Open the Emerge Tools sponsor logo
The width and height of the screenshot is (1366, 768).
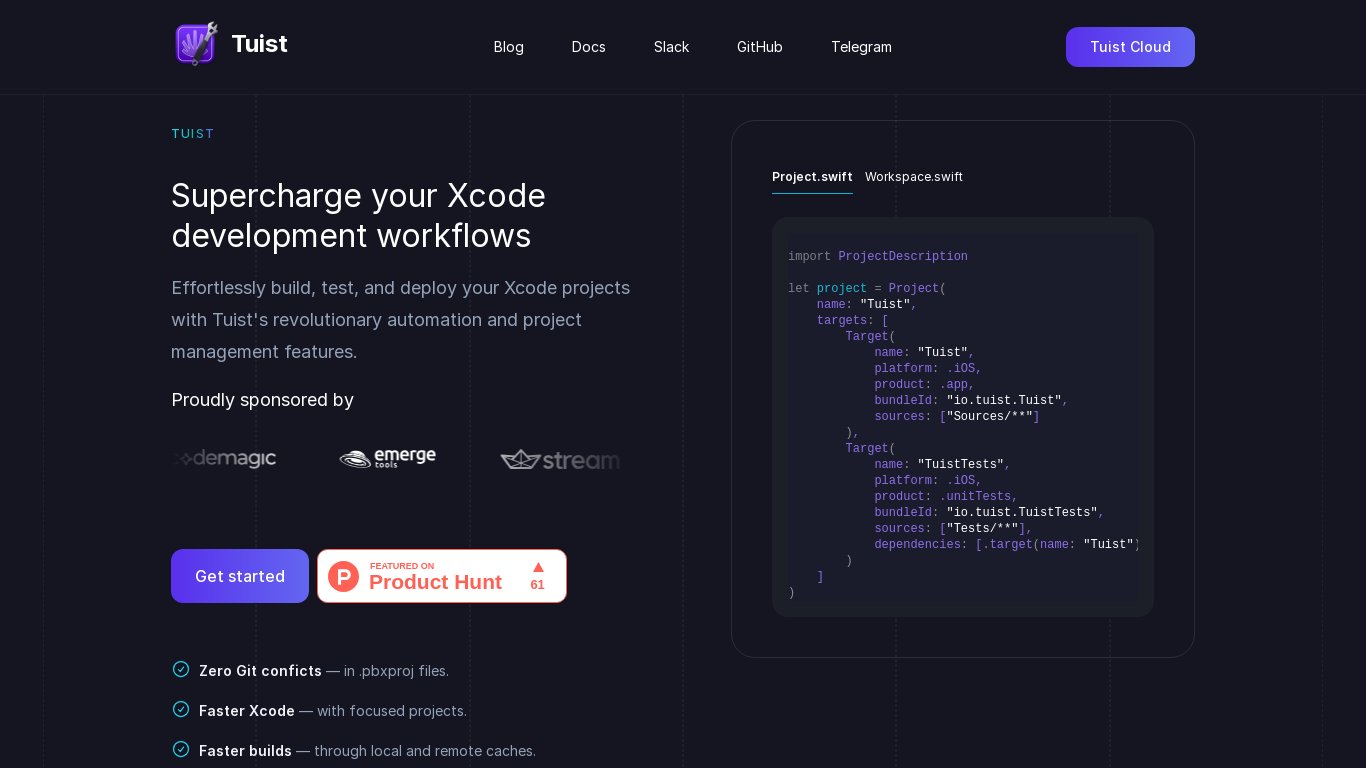(388, 458)
